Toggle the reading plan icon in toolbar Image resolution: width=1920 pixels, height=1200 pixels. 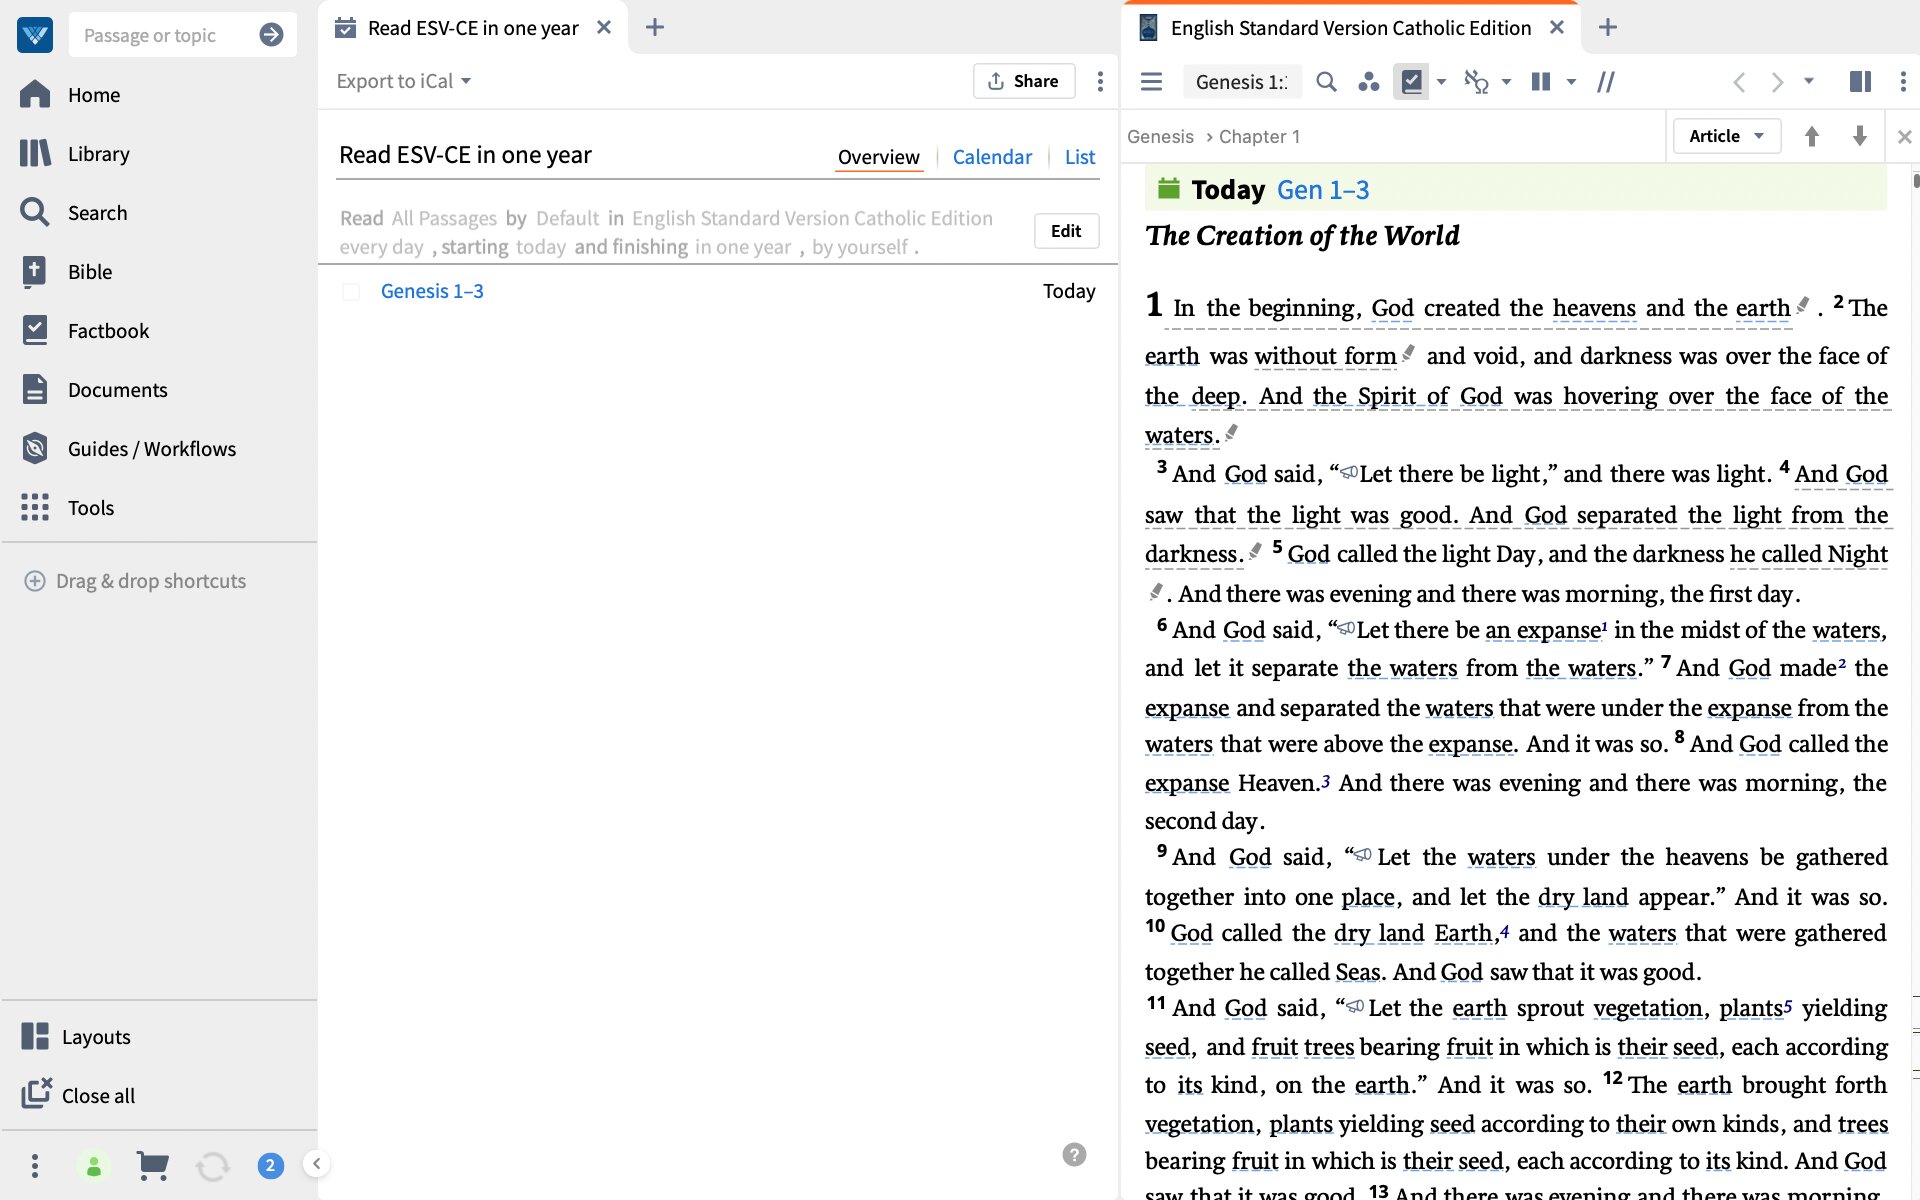pos(1411,82)
